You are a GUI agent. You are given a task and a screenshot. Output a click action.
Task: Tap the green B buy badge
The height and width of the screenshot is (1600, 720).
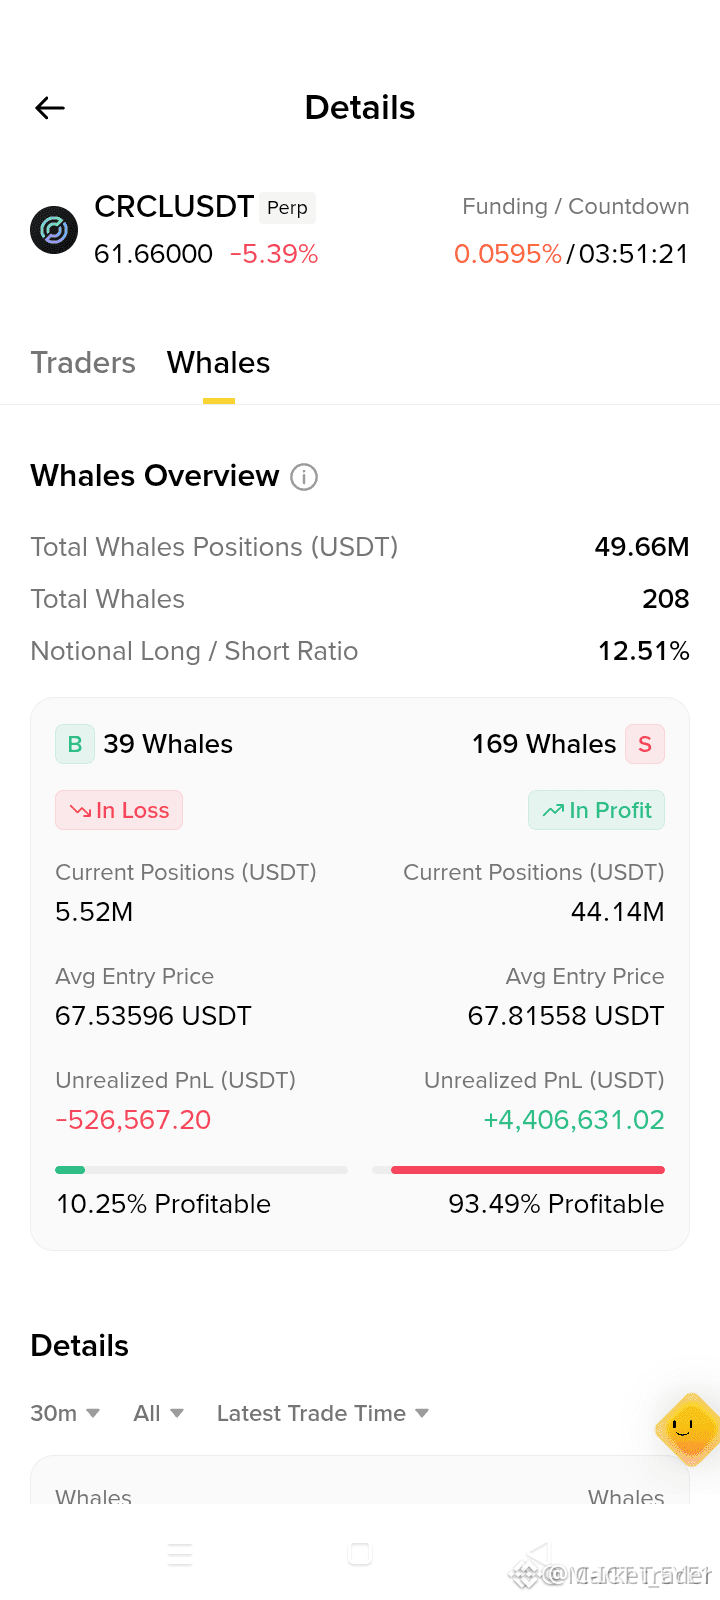[75, 744]
